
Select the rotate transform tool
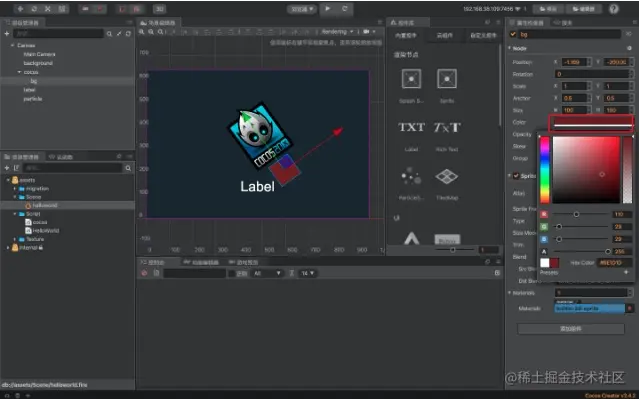(x=34, y=9)
